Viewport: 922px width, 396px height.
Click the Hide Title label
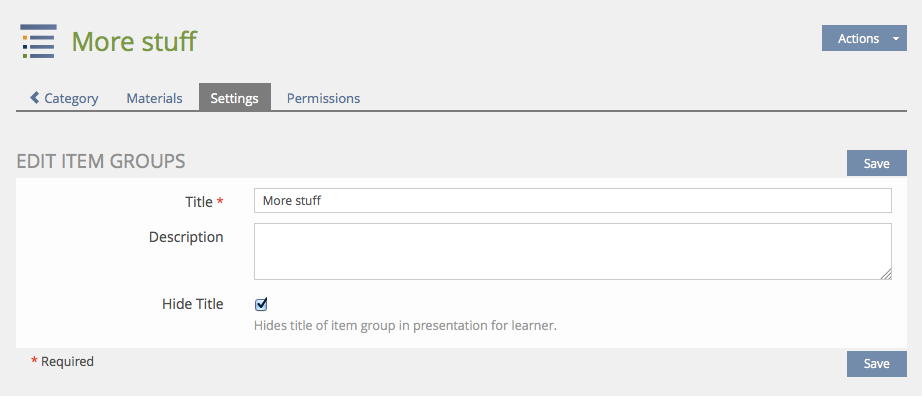click(x=192, y=304)
